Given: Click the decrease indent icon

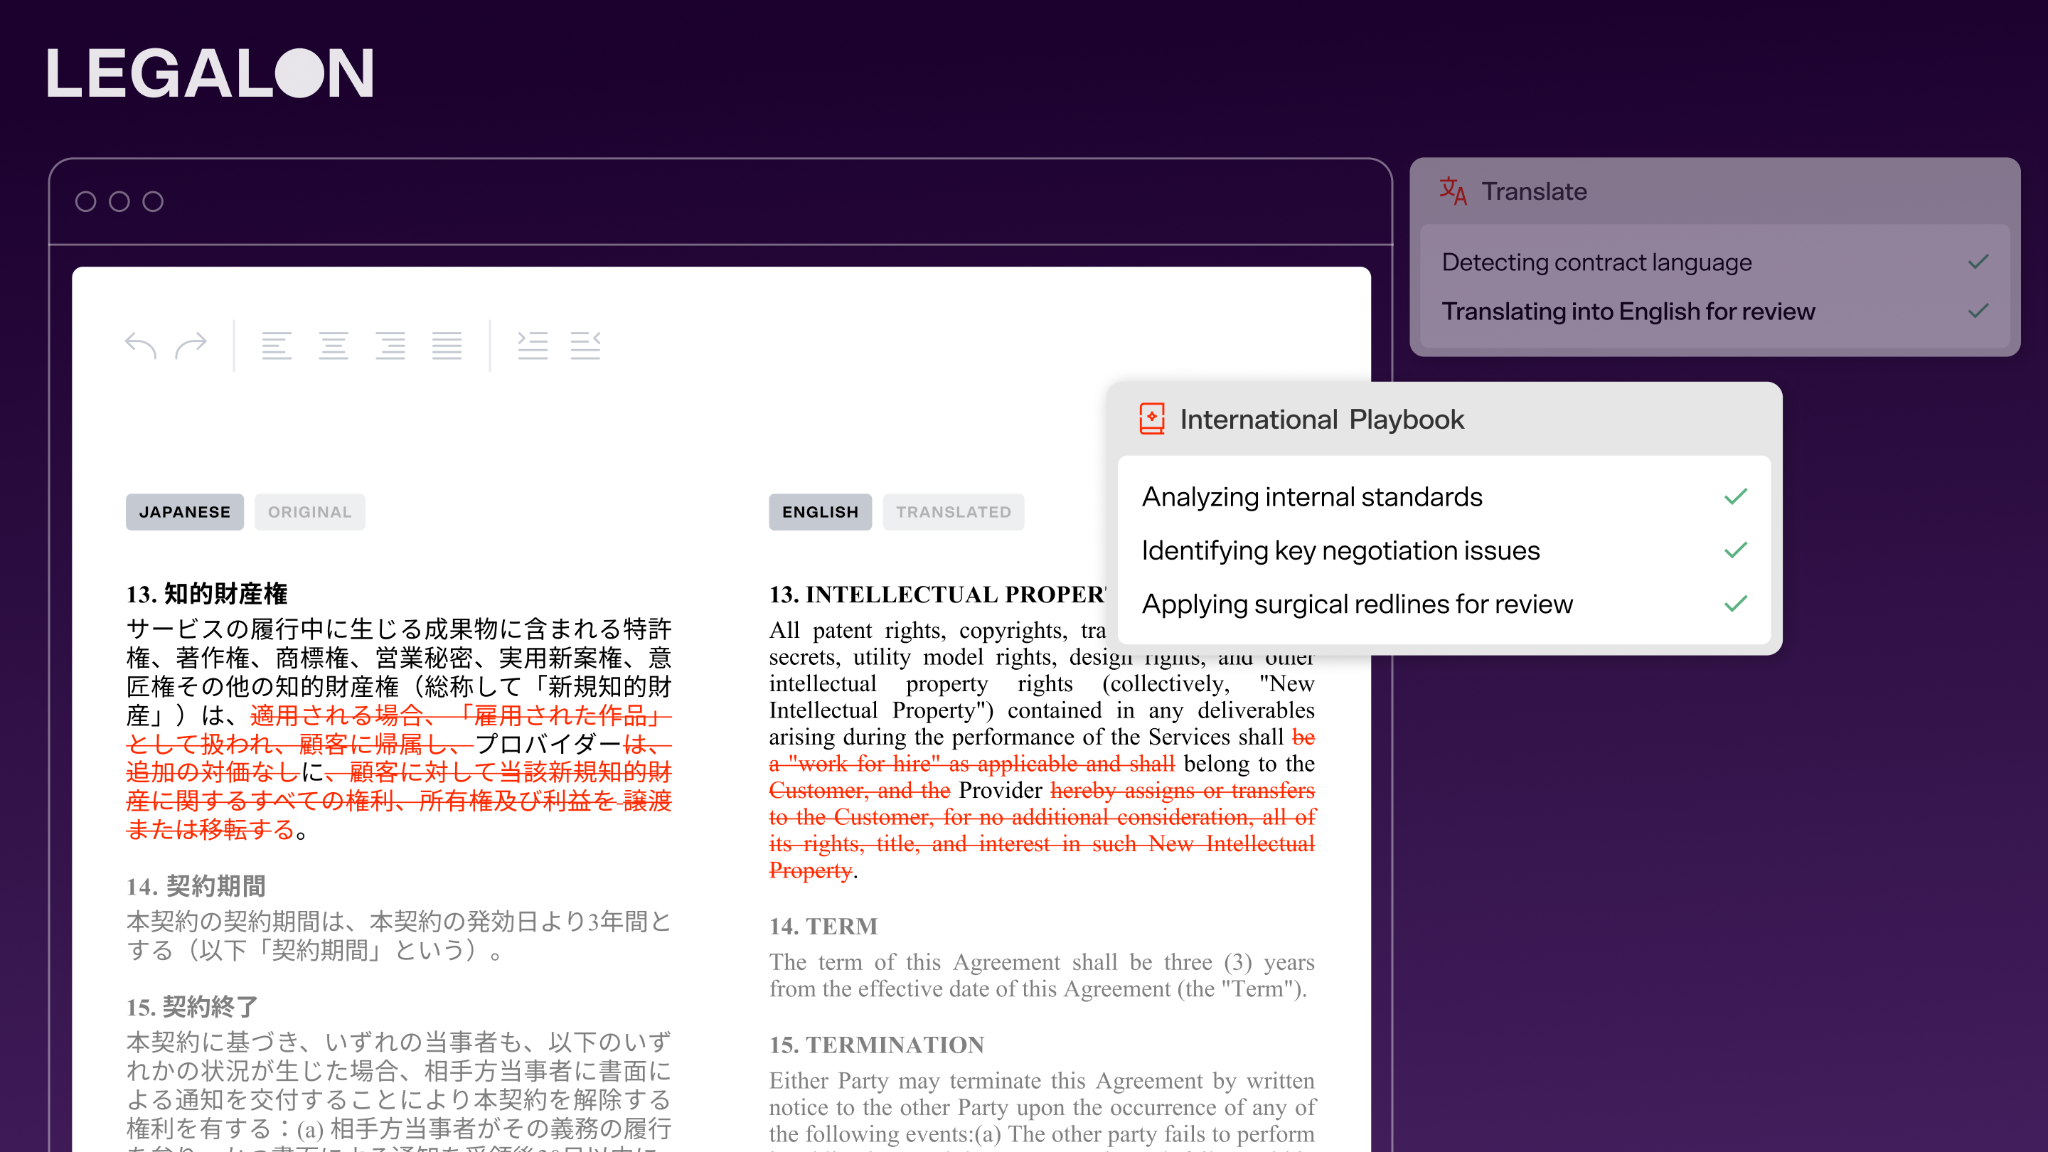Looking at the screenshot, I should tap(586, 346).
